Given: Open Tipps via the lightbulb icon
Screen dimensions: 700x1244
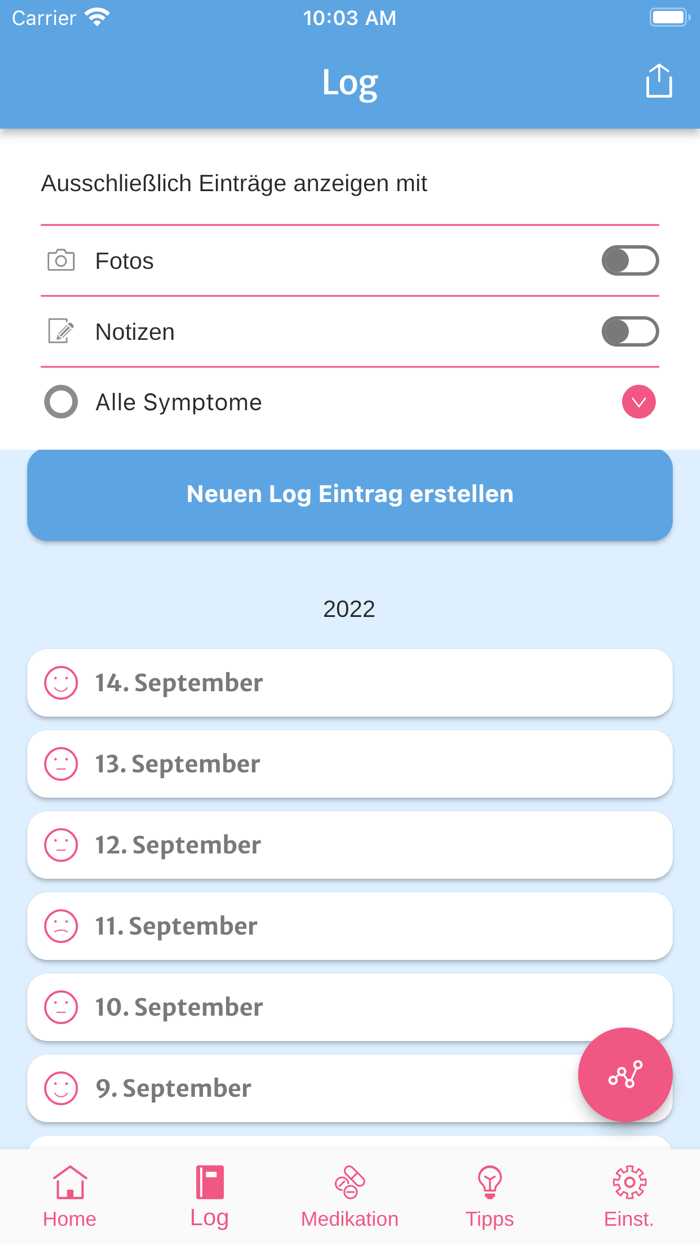Looking at the screenshot, I should (489, 1182).
